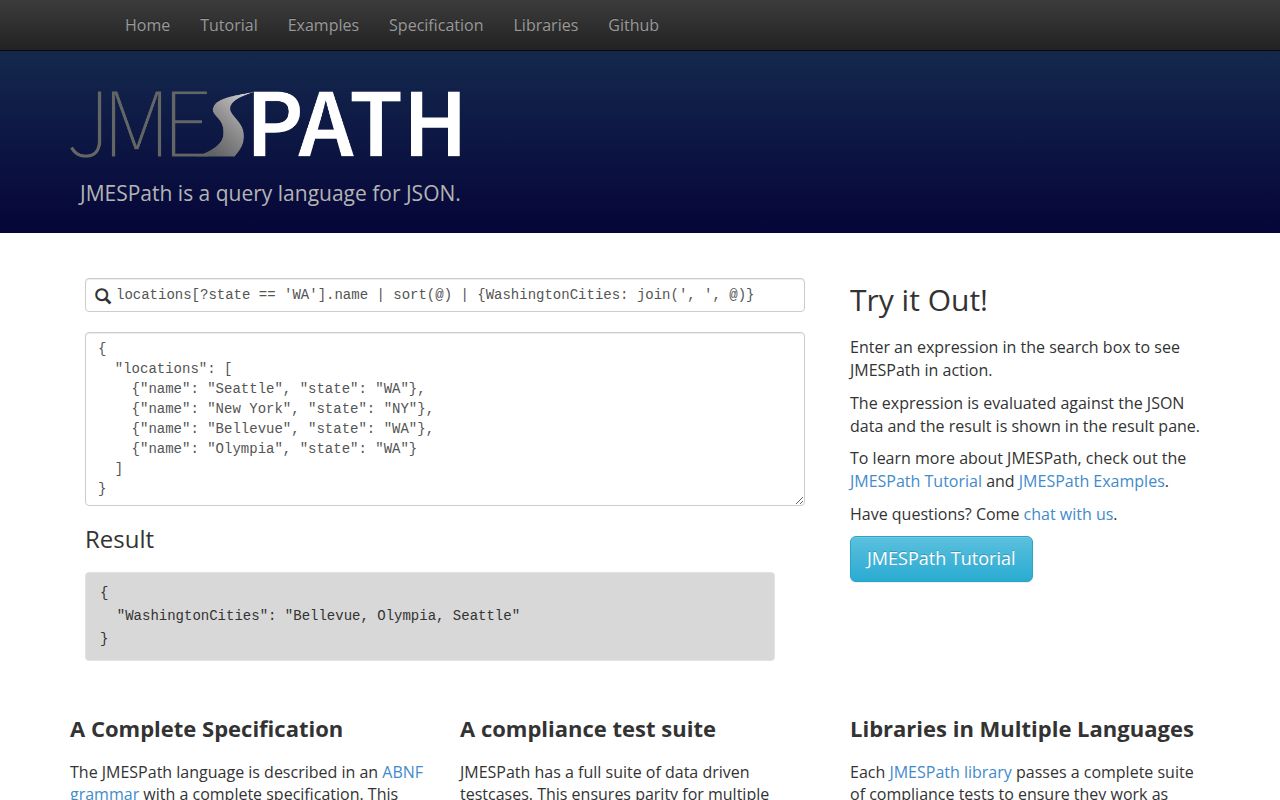Click the 'Try it Out!' heading
Viewport: 1280px width, 800px height.
[919, 301]
